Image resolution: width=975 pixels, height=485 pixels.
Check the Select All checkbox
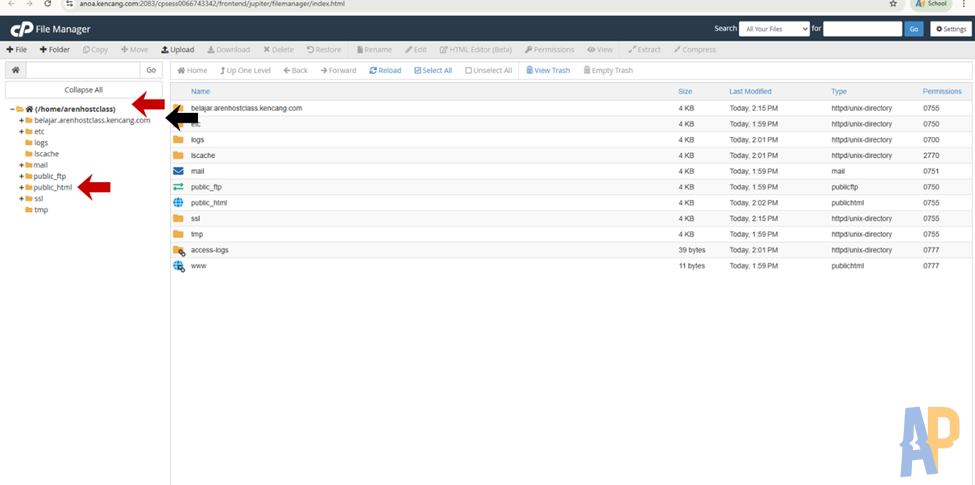point(433,70)
